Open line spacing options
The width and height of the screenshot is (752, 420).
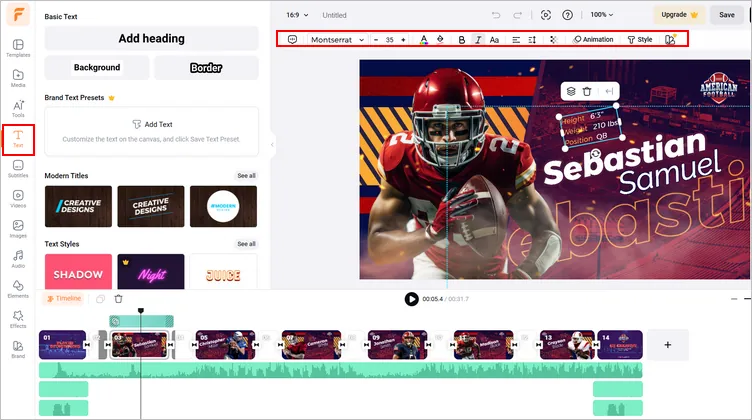(x=532, y=40)
